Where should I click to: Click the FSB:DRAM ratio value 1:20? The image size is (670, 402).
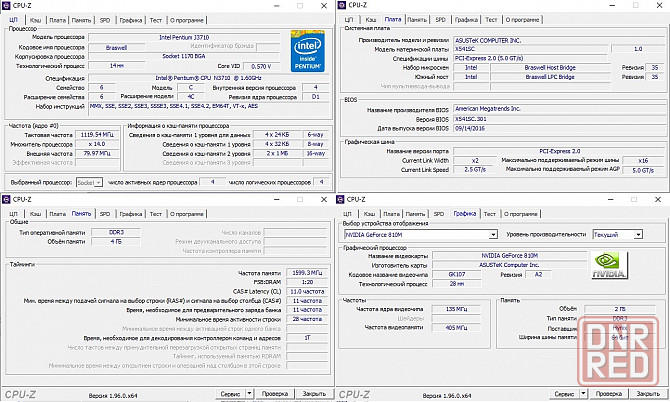click(x=307, y=282)
